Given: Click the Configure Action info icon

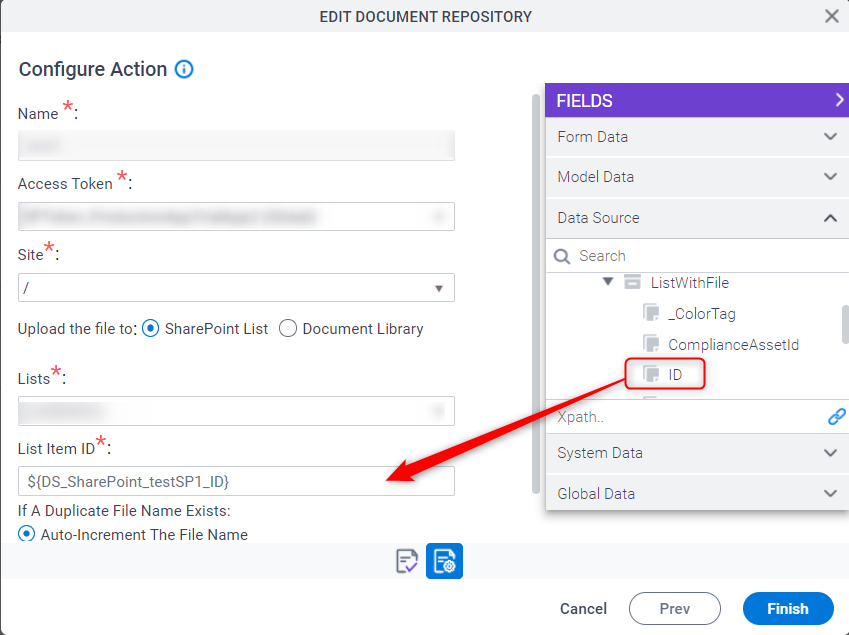Looking at the screenshot, I should 184,69.
